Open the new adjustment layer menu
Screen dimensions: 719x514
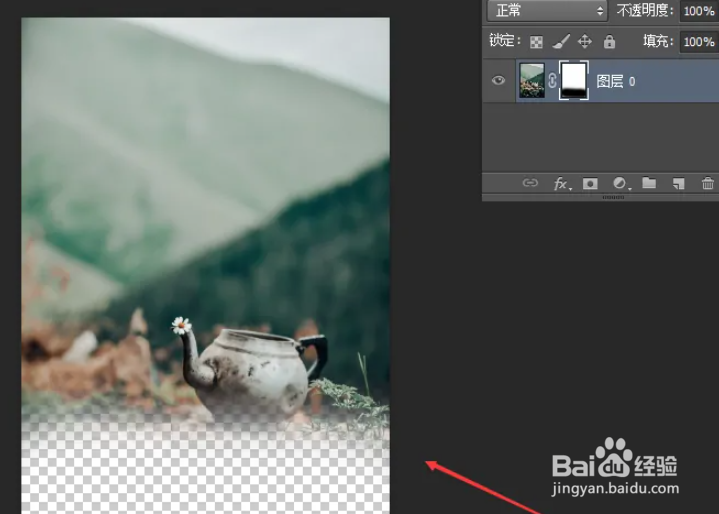click(x=621, y=183)
